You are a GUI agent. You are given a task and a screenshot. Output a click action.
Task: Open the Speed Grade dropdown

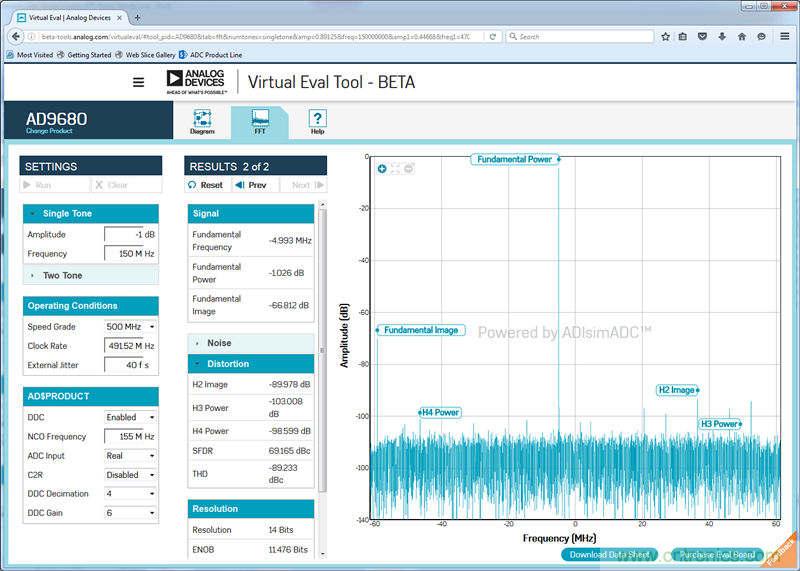pyautogui.click(x=130, y=327)
